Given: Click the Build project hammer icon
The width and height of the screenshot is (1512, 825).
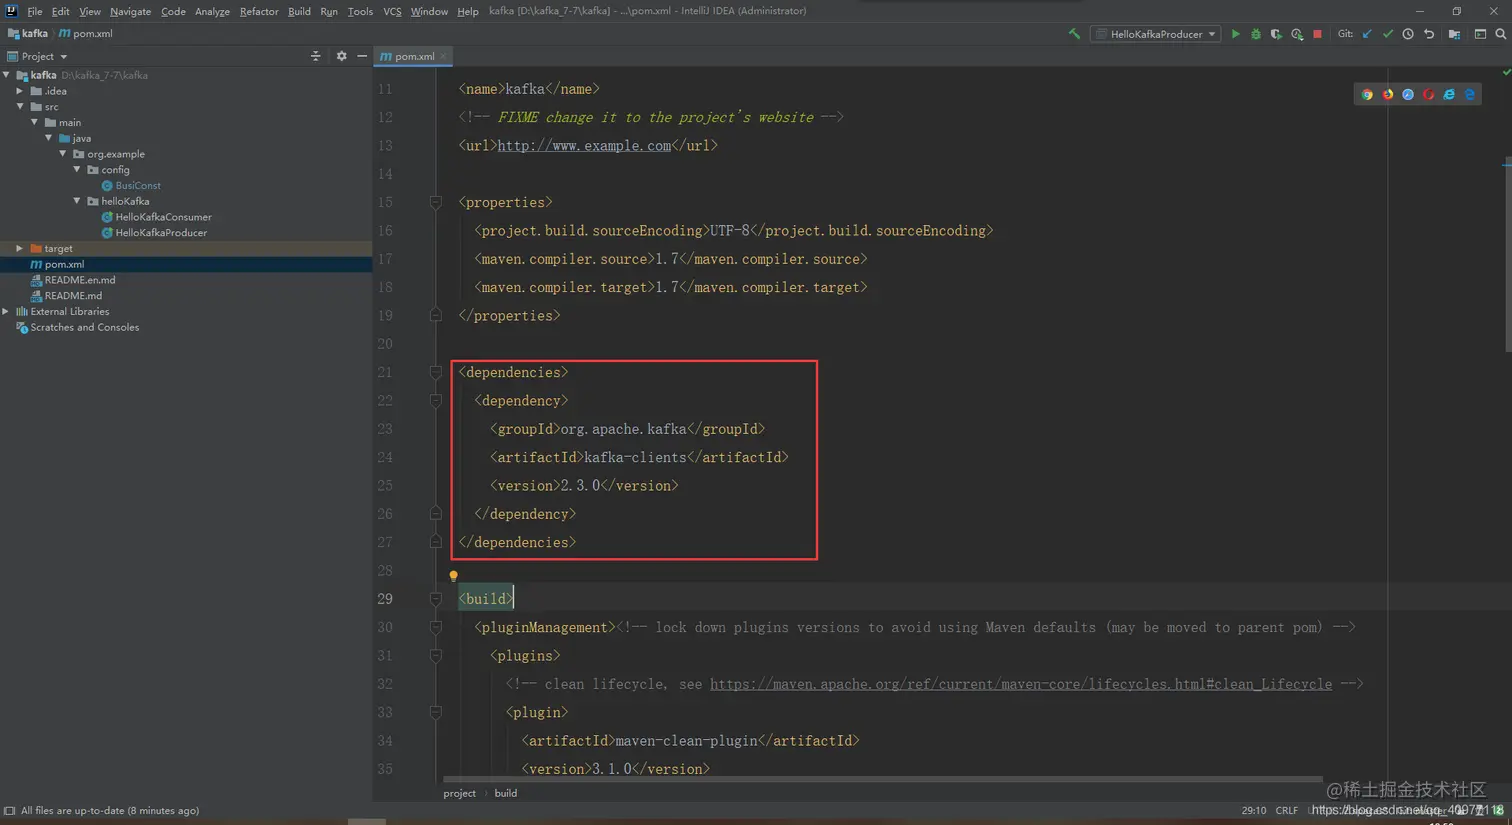Looking at the screenshot, I should pos(1074,34).
